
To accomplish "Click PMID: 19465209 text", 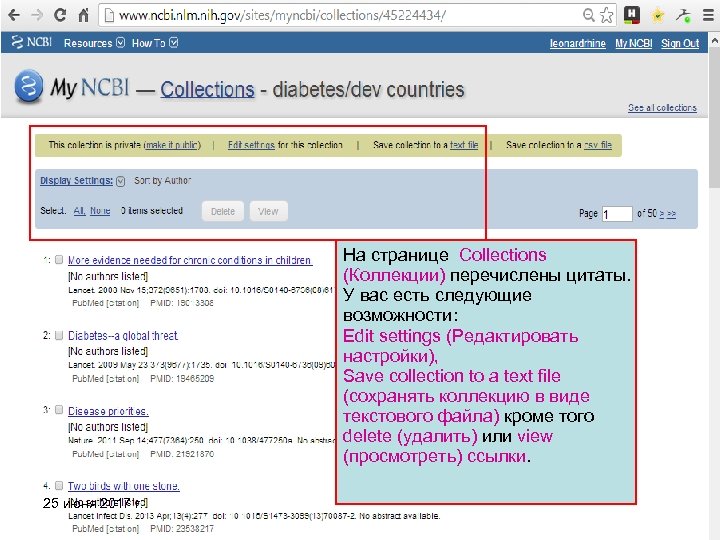I will click(x=182, y=379).
